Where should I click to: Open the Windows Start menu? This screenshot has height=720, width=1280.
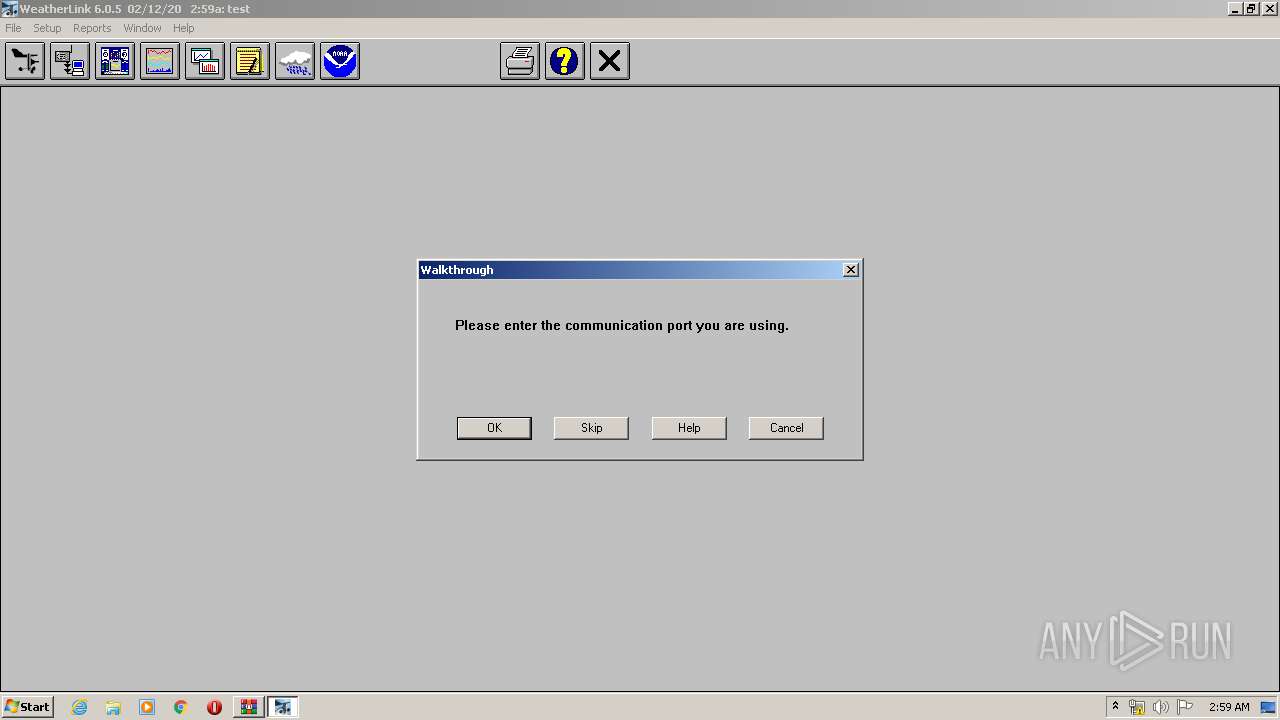[27, 707]
